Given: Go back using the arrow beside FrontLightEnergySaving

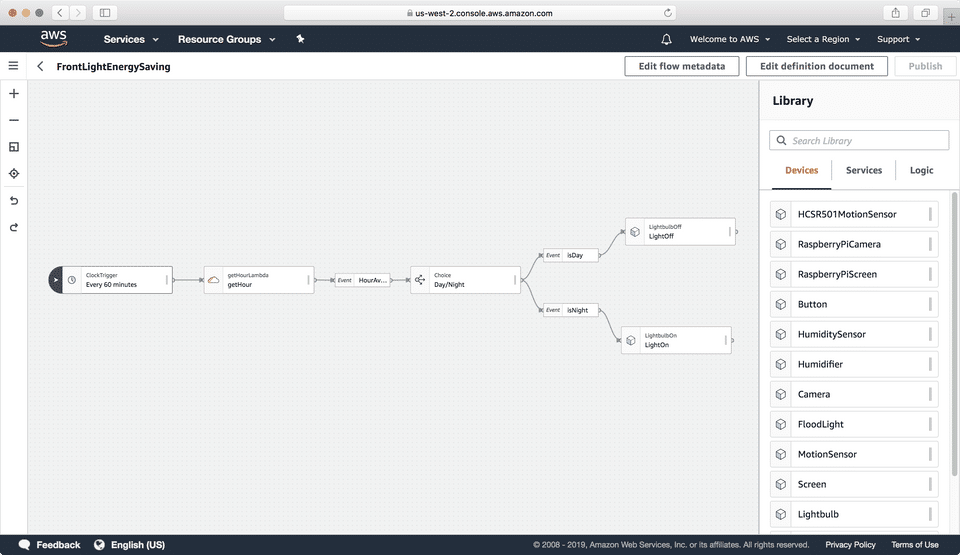Looking at the screenshot, I should [x=40, y=66].
